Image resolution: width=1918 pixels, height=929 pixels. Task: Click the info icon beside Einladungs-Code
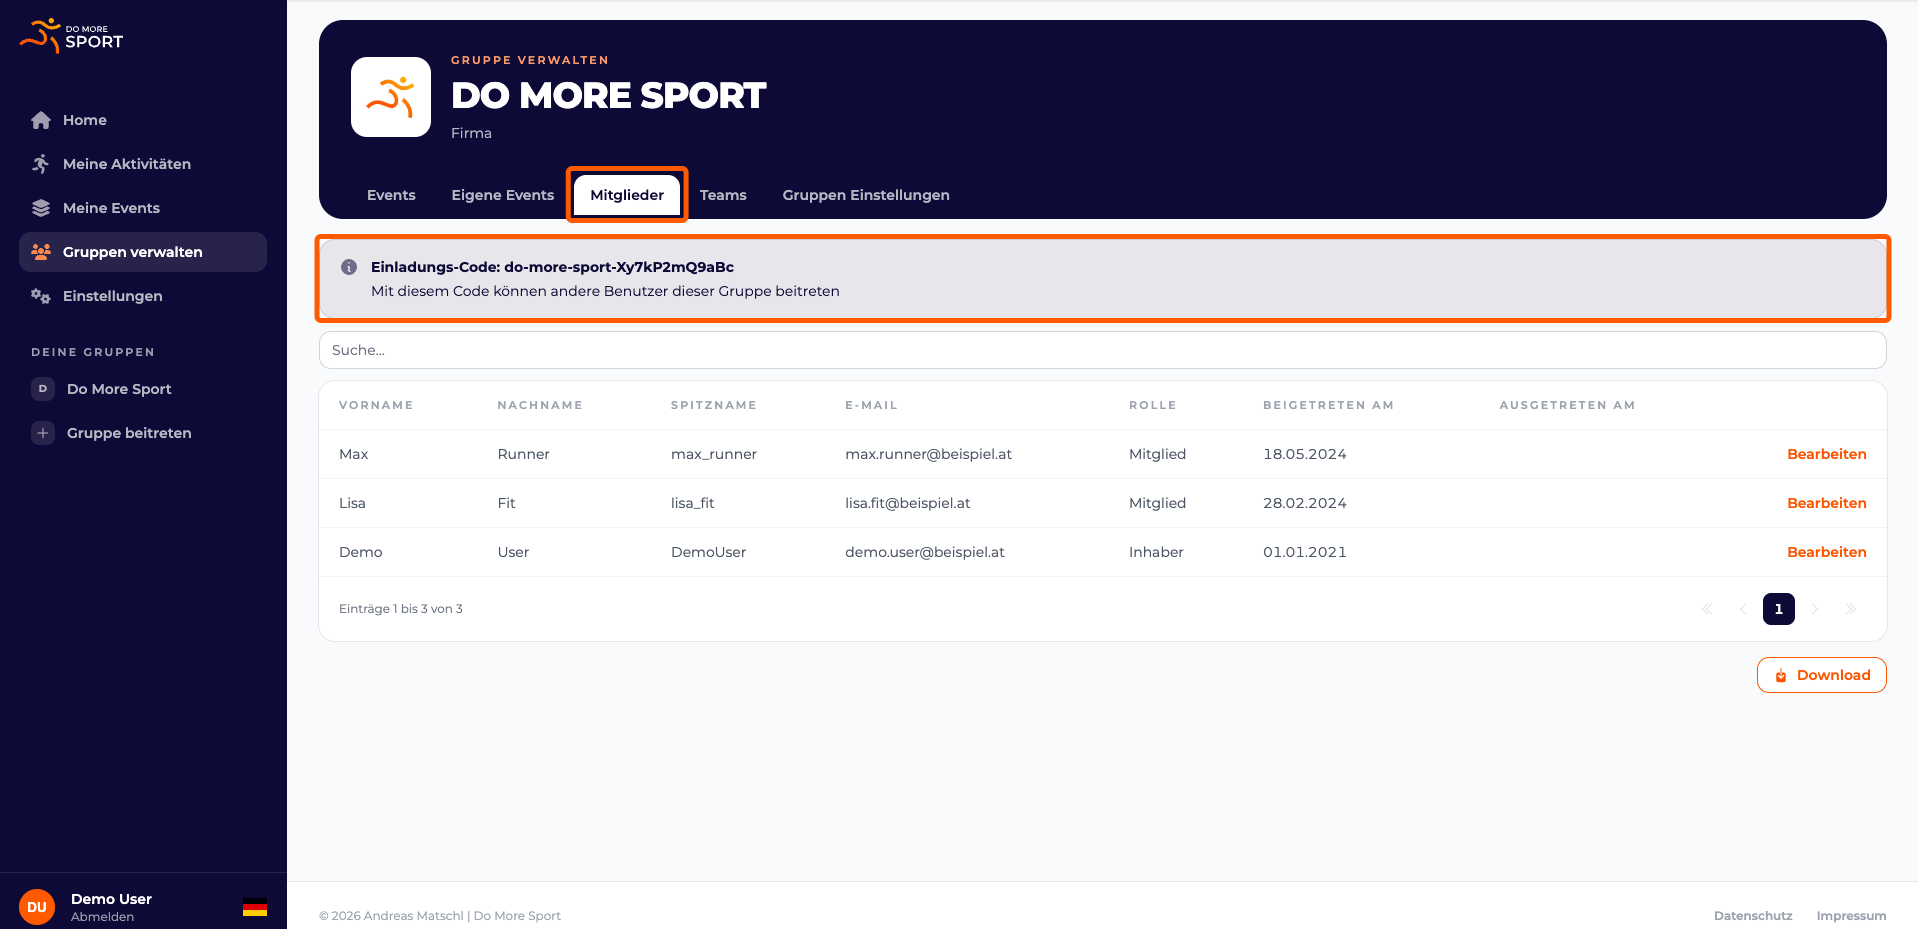click(349, 267)
